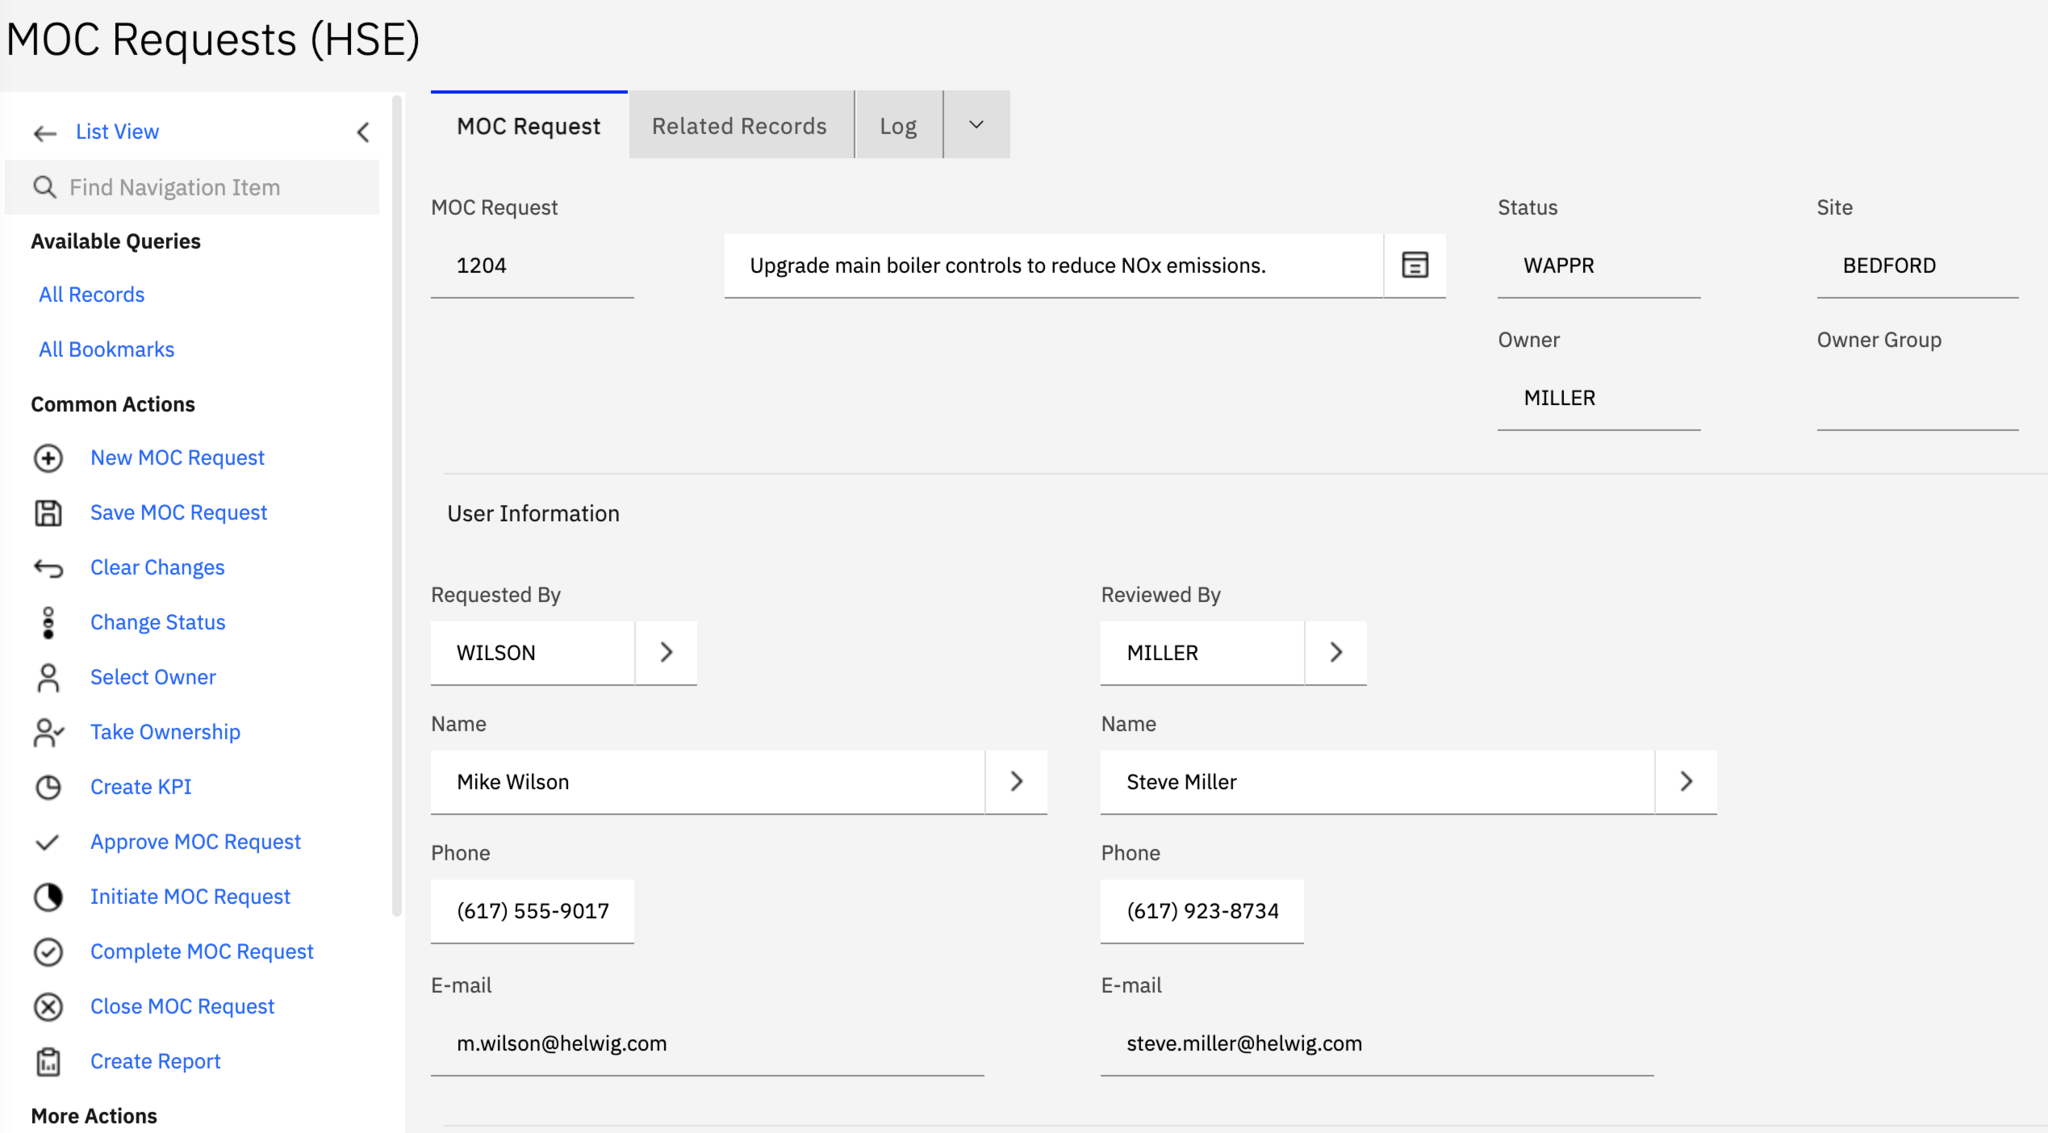Open the long description icon next to description
Viewport: 2048px width, 1133px height.
(1414, 265)
